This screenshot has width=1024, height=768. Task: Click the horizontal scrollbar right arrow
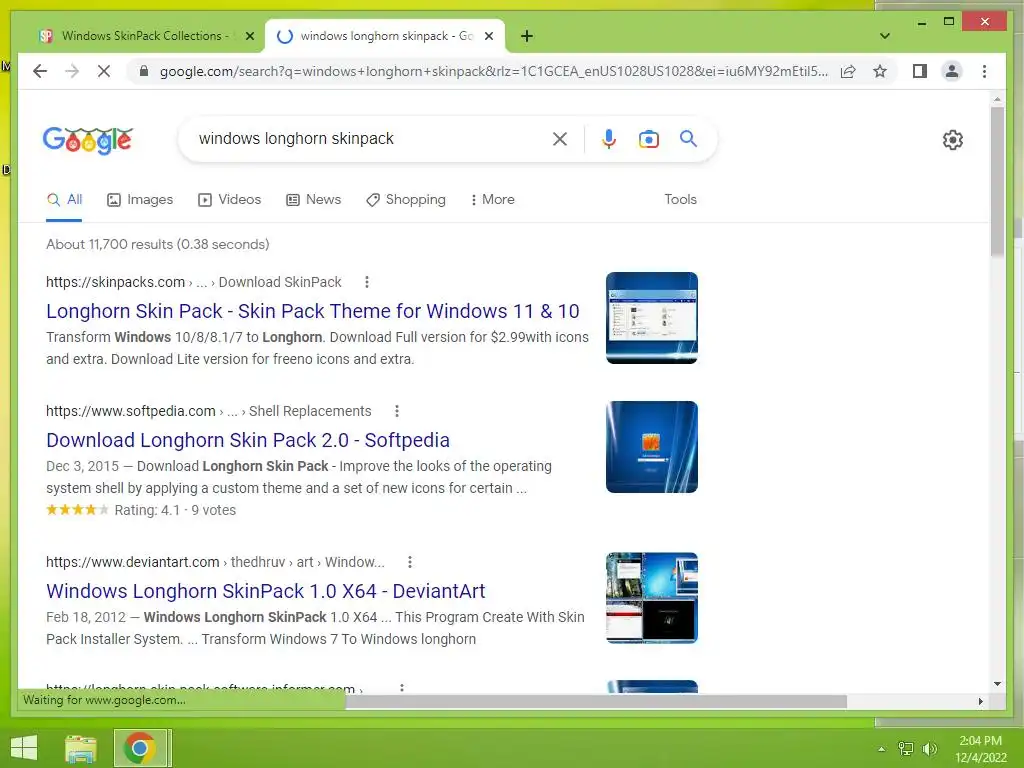(x=980, y=701)
